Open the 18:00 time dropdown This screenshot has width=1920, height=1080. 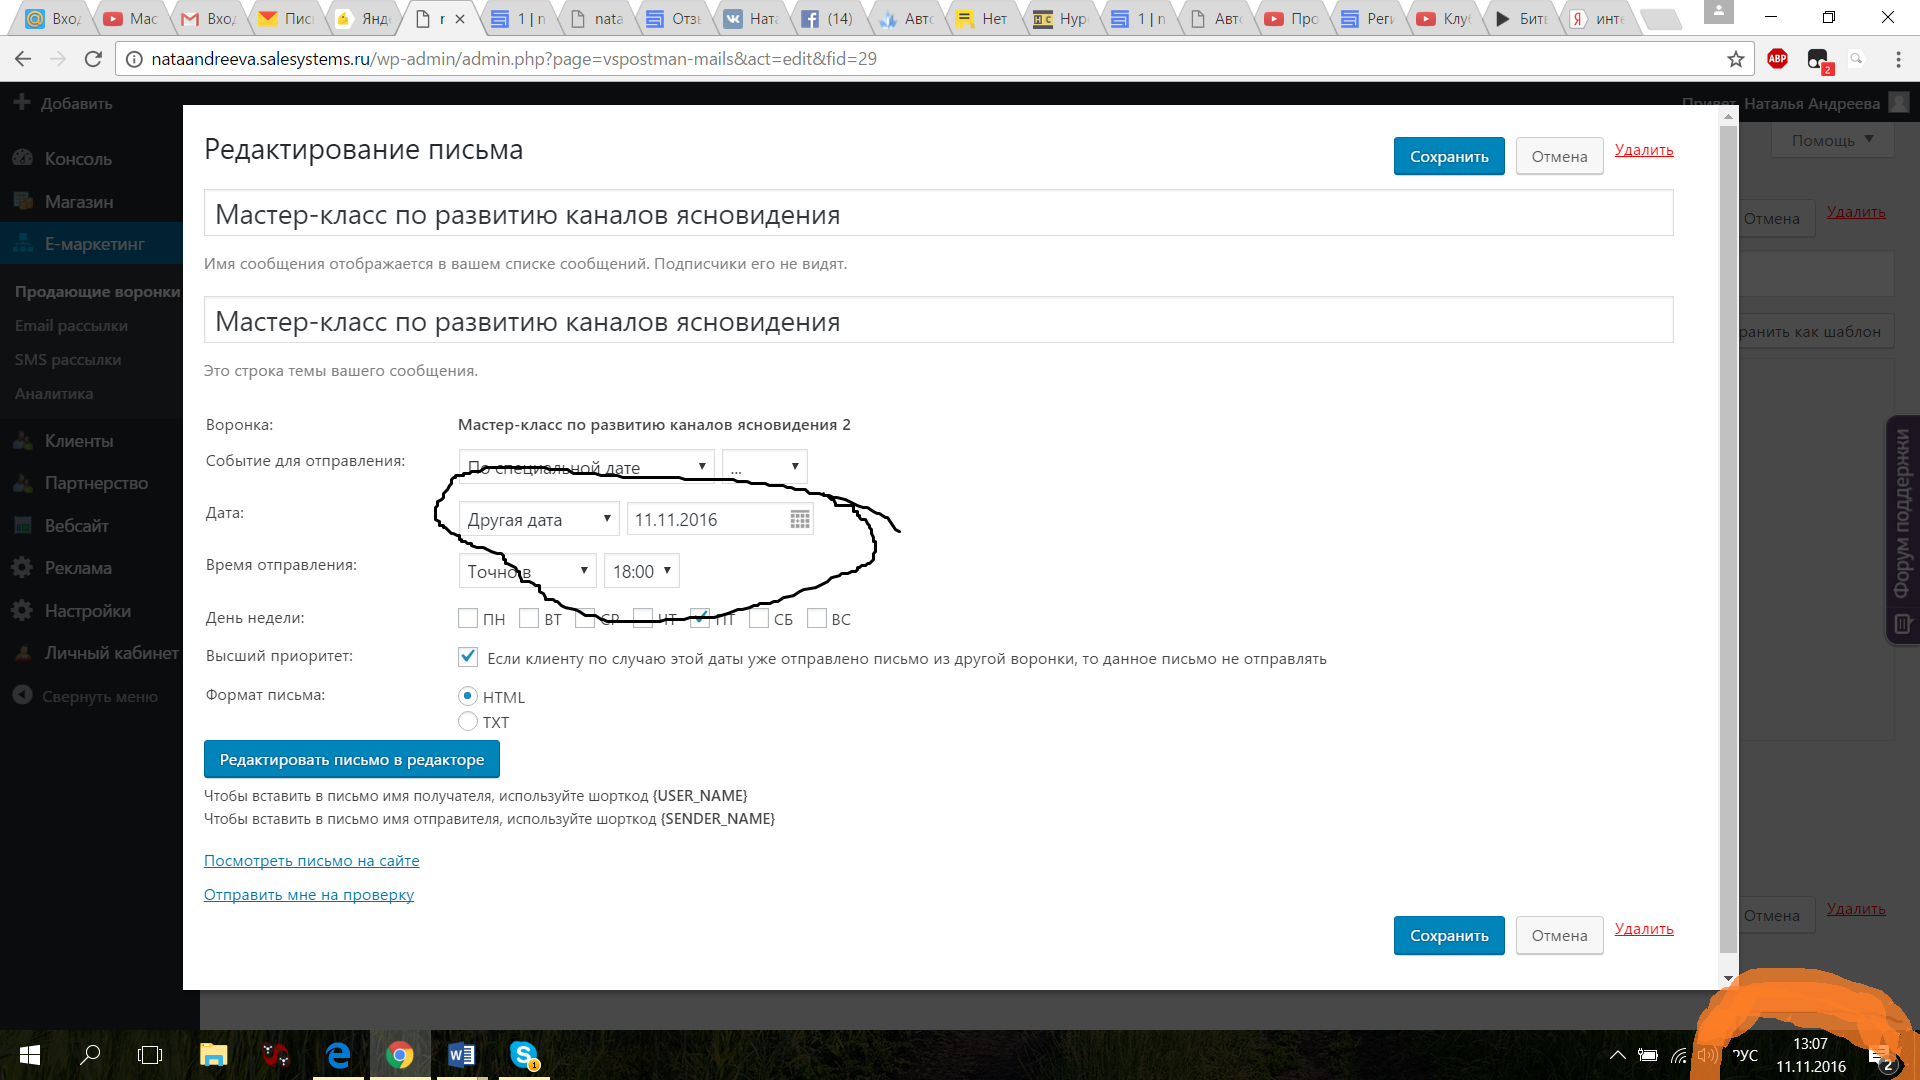(641, 571)
